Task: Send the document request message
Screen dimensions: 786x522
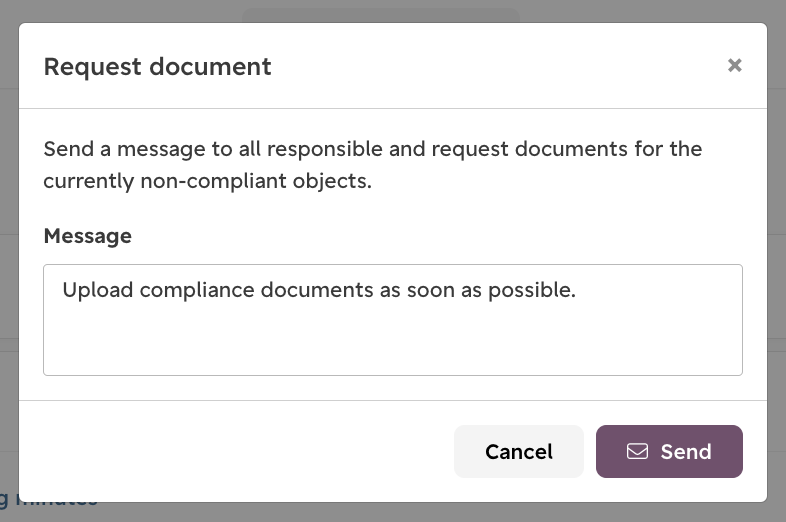Action: click(x=669, y=451)
